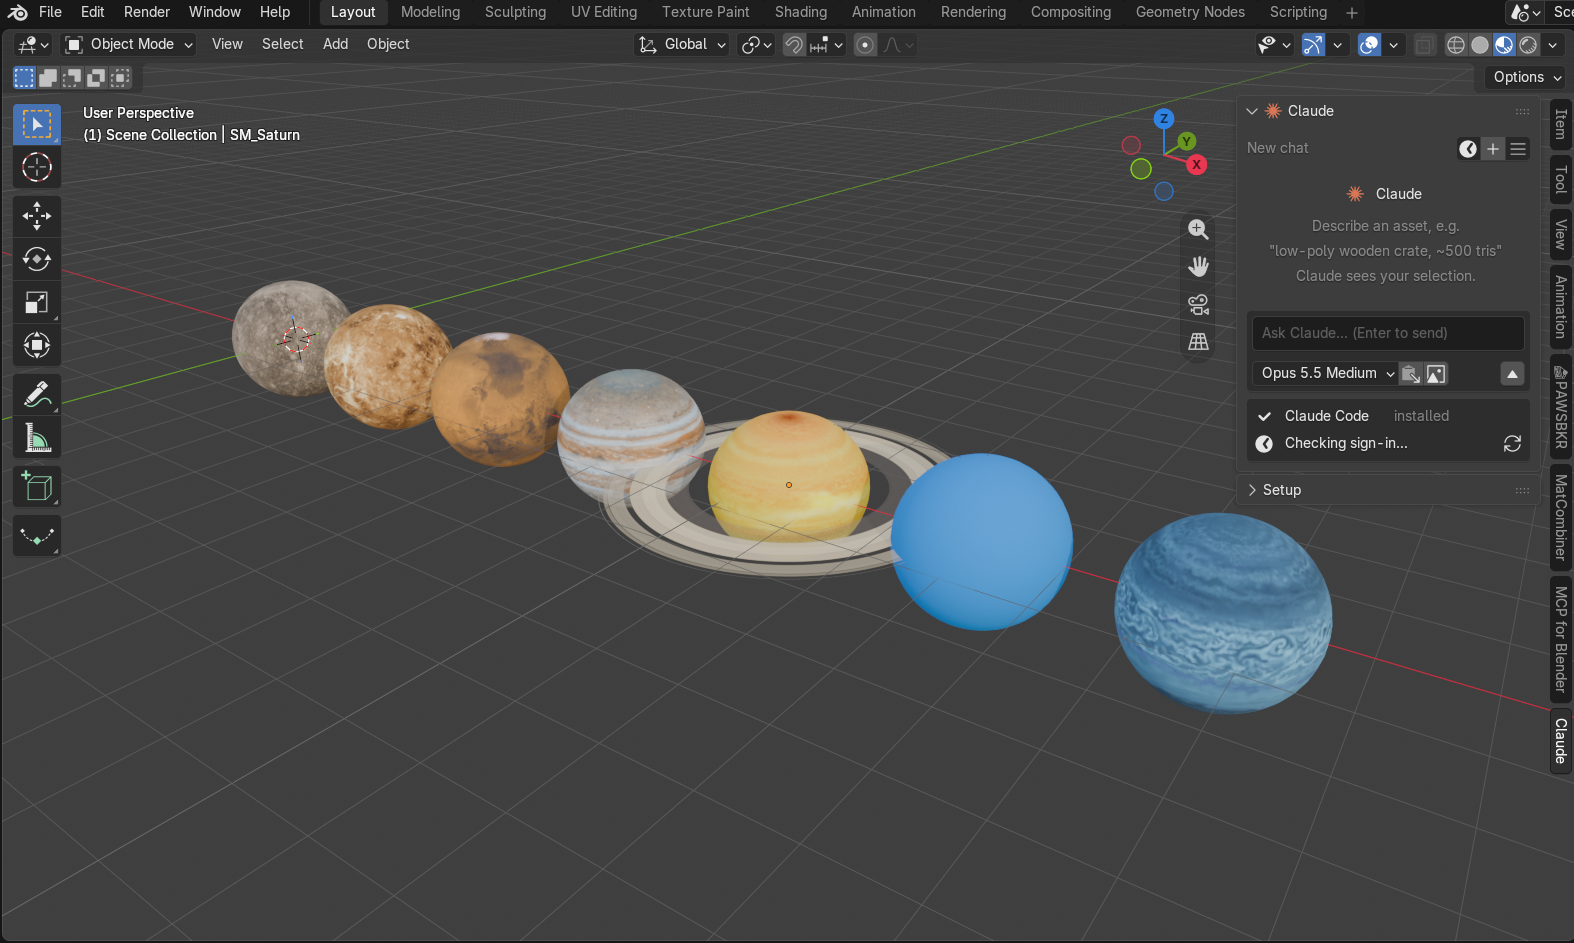Open the Add menu in viewport header
This screenshot has height=943, width=1574.
[335, 44]
